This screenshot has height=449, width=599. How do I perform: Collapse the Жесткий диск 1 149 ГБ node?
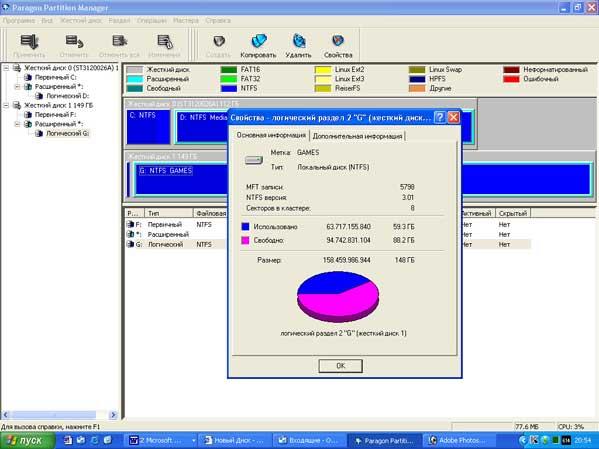pyautogui.click(x=6, y=105)
